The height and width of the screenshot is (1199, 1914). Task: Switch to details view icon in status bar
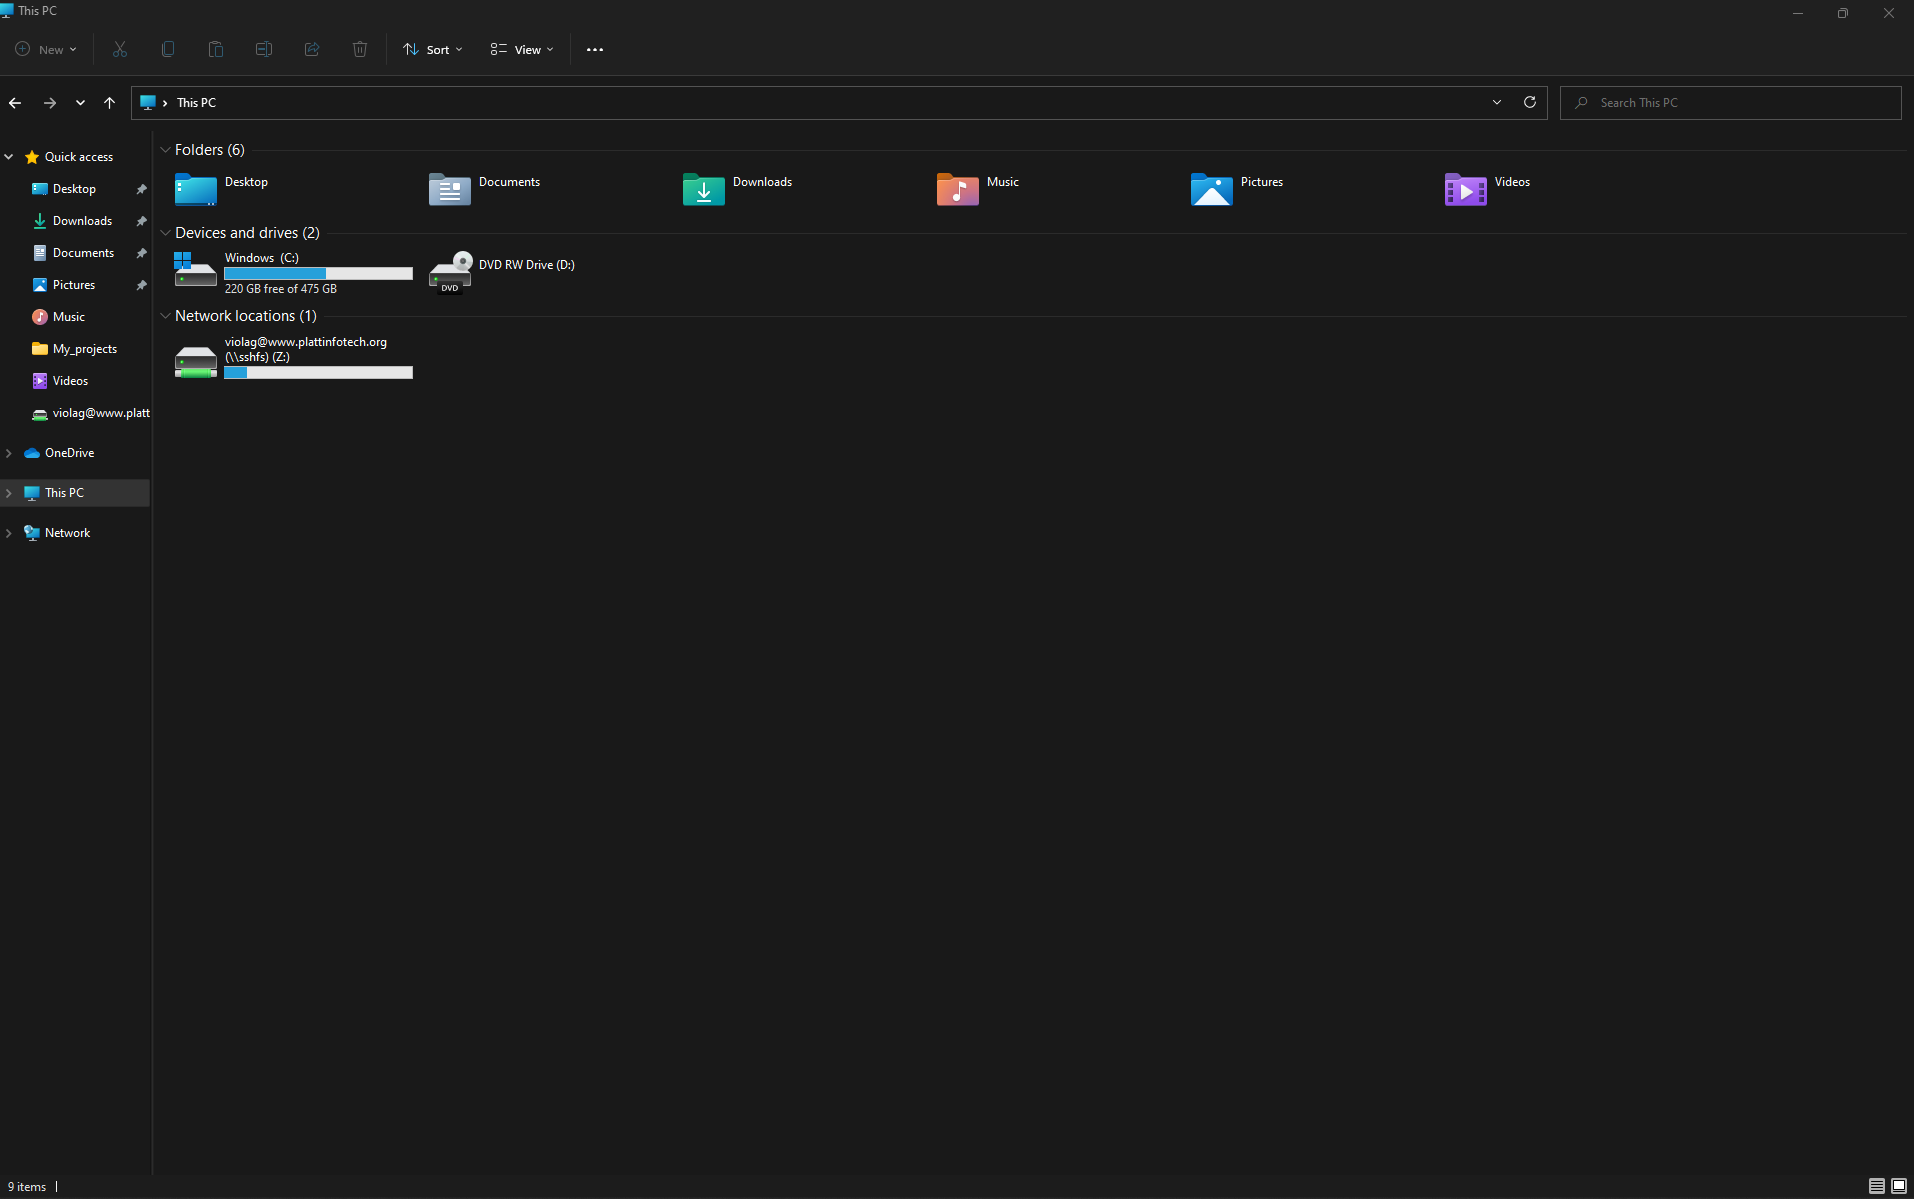(1877, 1186)
